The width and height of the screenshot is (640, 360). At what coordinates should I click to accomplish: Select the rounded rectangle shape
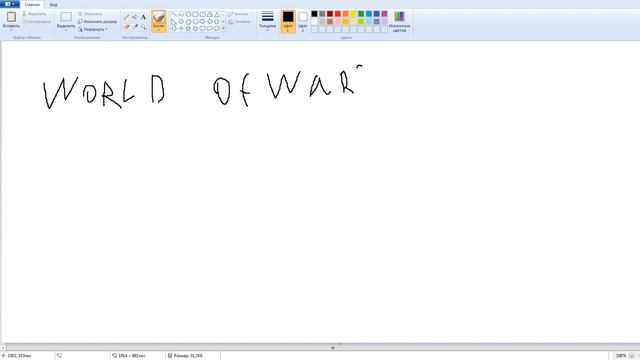(x=202, y=14)
